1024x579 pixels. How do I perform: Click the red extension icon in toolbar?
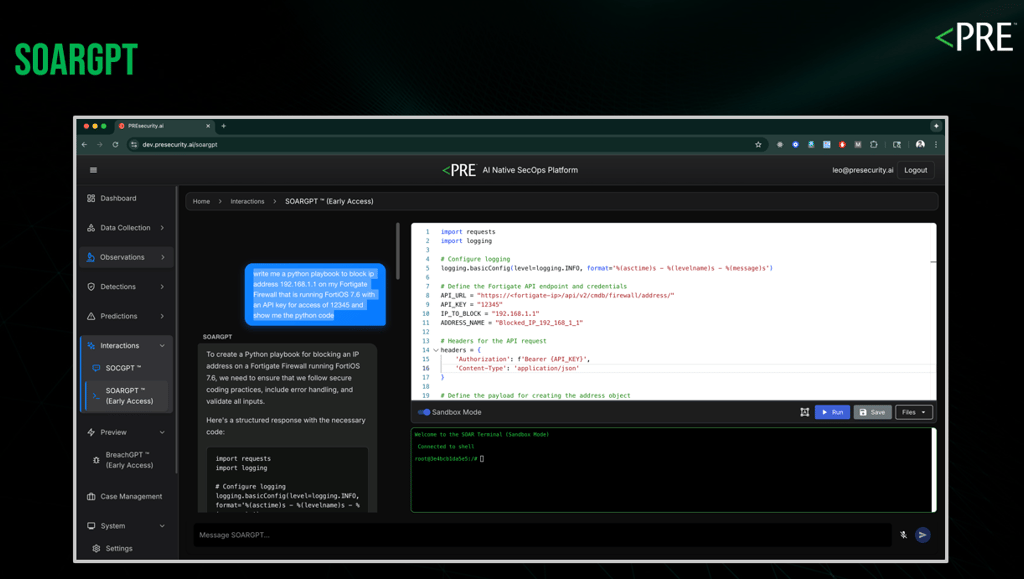click(842, 144)
